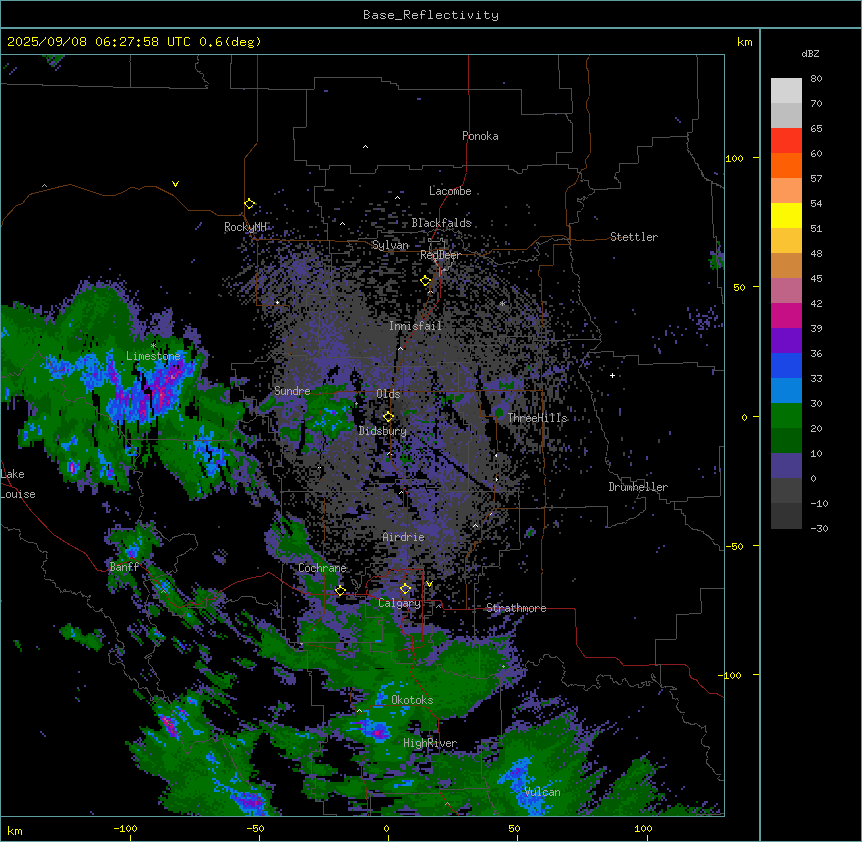The height and width of the screenshot is (842, 862).
Task: Click the 45 value on dBZ legend
Action: point(816,278)
